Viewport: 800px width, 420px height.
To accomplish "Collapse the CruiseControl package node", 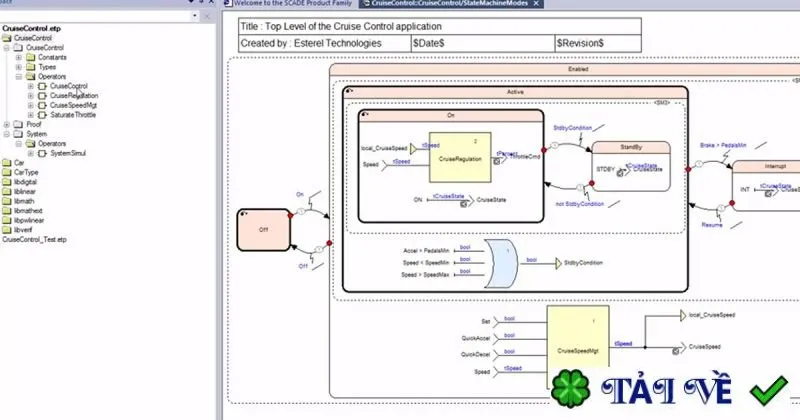I will 7,48.
